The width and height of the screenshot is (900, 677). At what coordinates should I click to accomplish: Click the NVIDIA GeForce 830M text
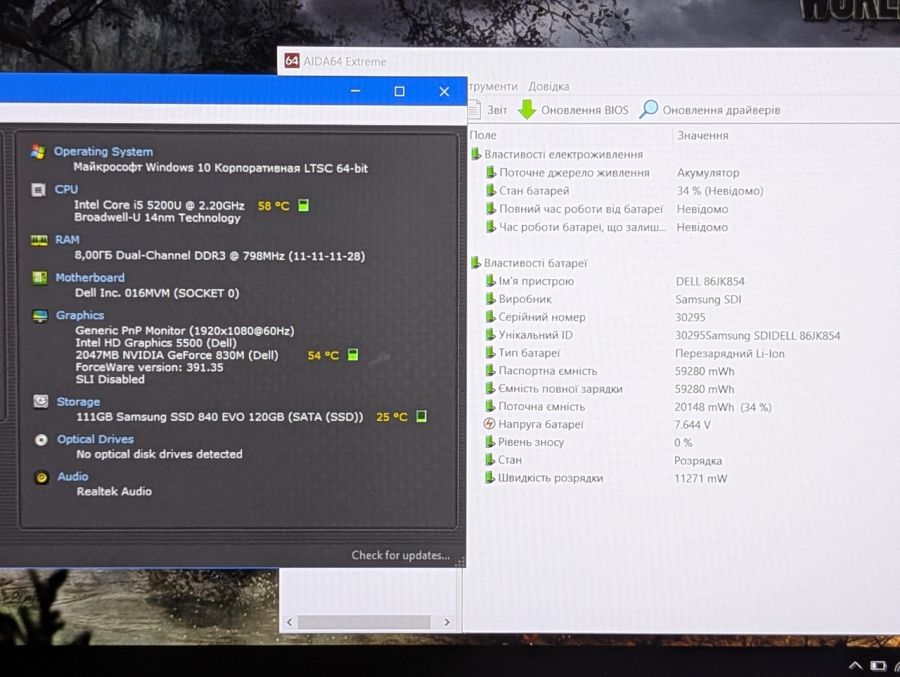(177, 355)
